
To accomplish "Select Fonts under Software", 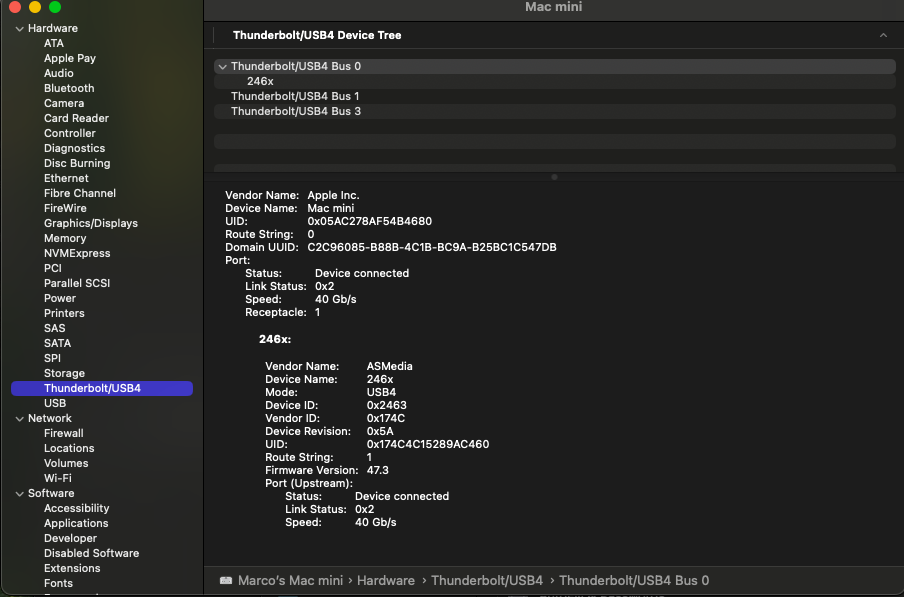I will (58, 583).
